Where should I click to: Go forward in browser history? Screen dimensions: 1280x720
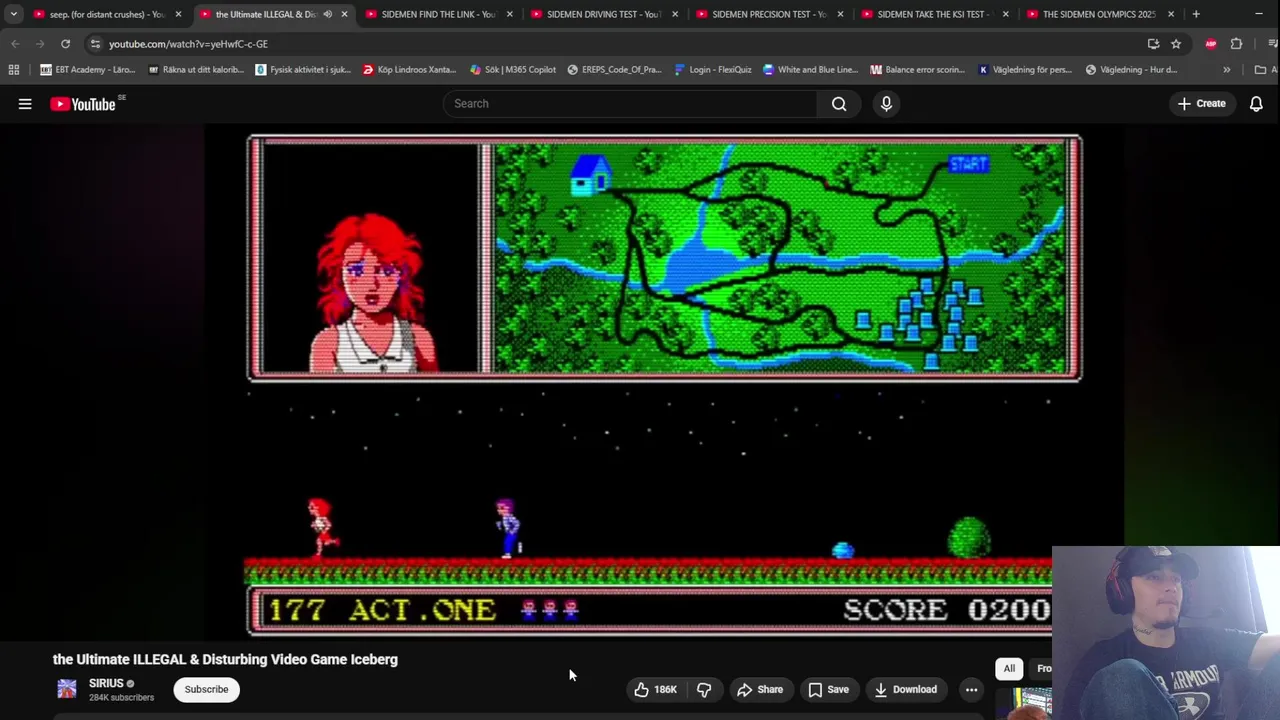(x=40, y=44)
